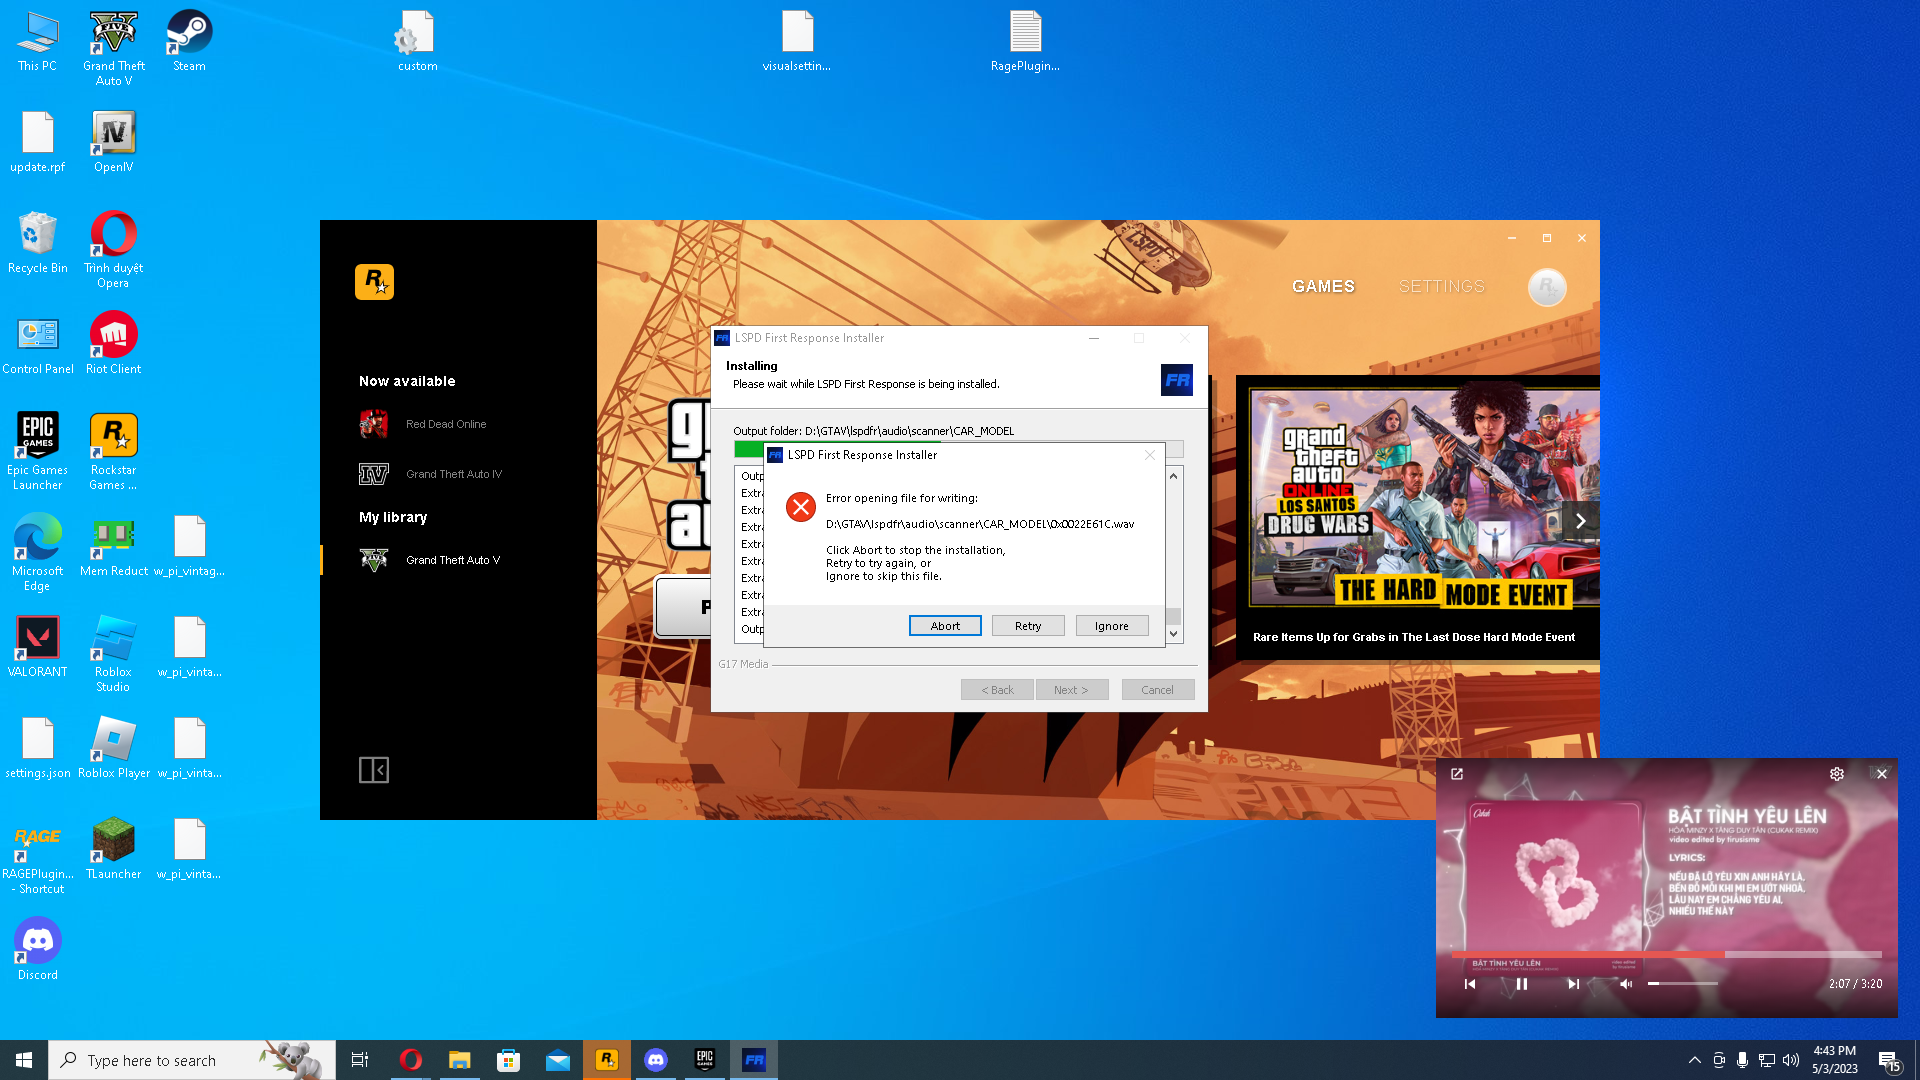Mute the mini player audio
The height and width of the screenshot is (1080, 1920).
pos(1626,984)
